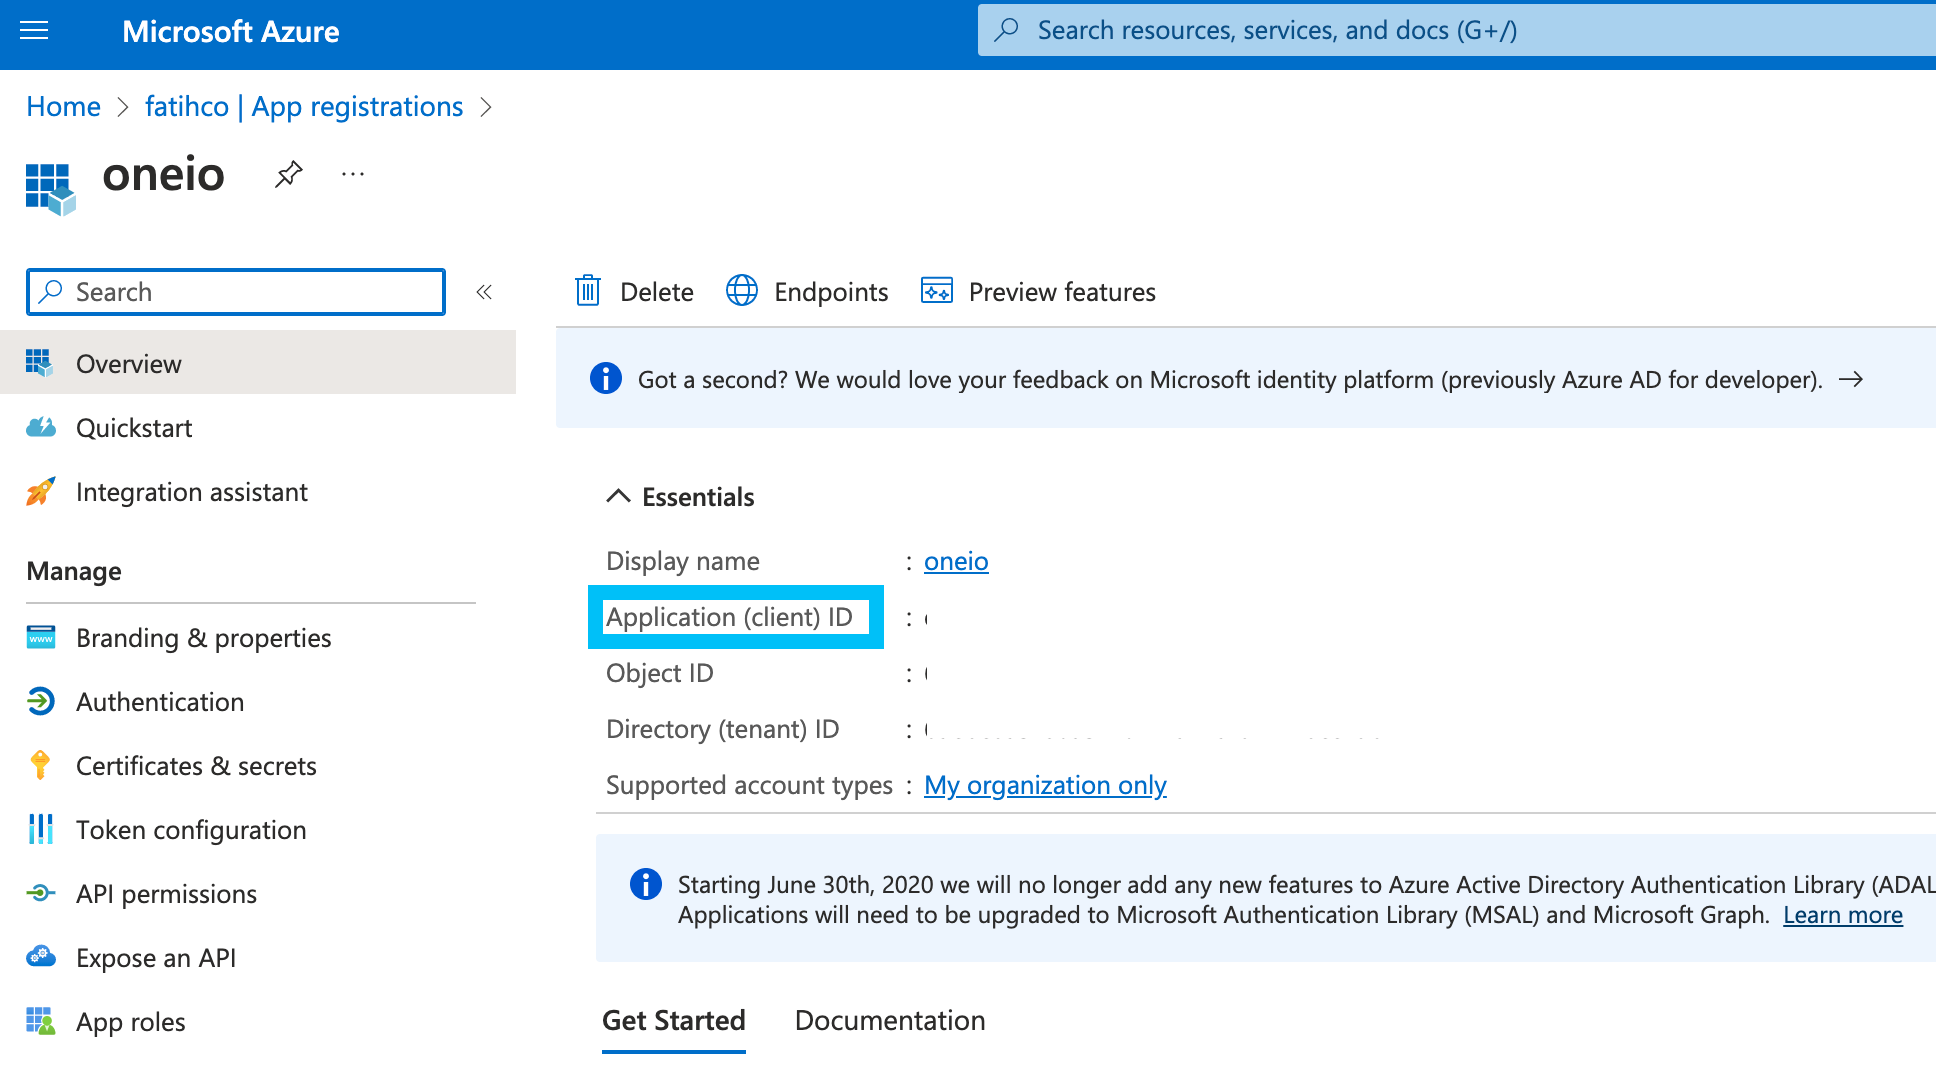
Task: Click the Directory (tenant) ID label
Action: click(x=723, y=729)
